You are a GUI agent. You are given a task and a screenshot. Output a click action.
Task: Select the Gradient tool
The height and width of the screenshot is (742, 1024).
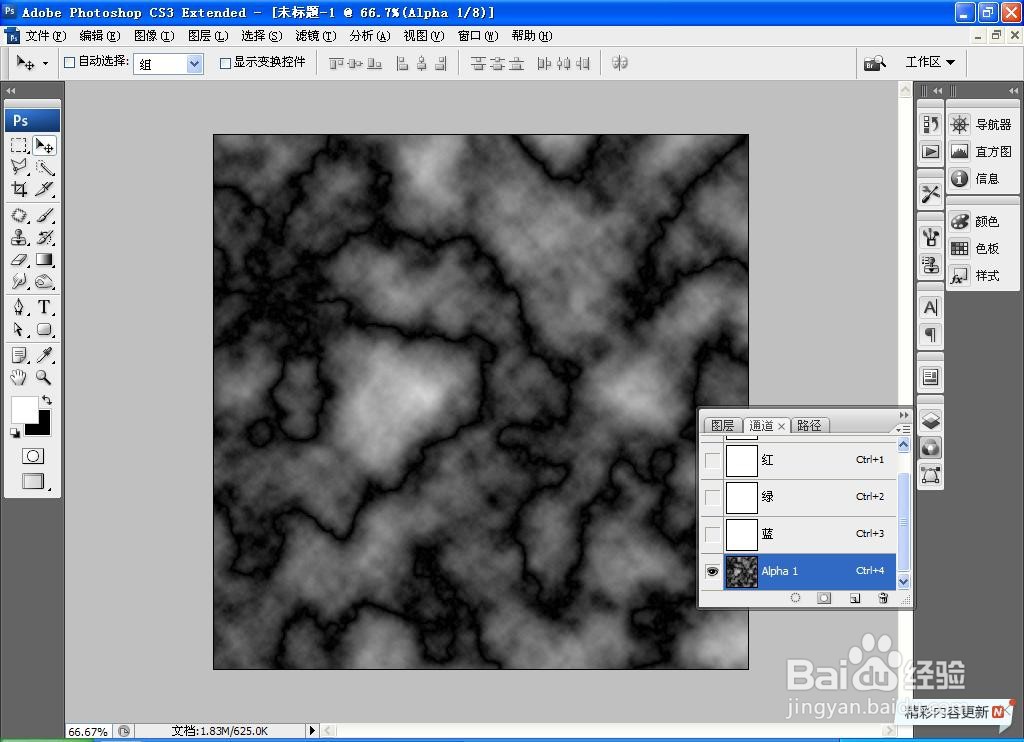click(44, 259)
